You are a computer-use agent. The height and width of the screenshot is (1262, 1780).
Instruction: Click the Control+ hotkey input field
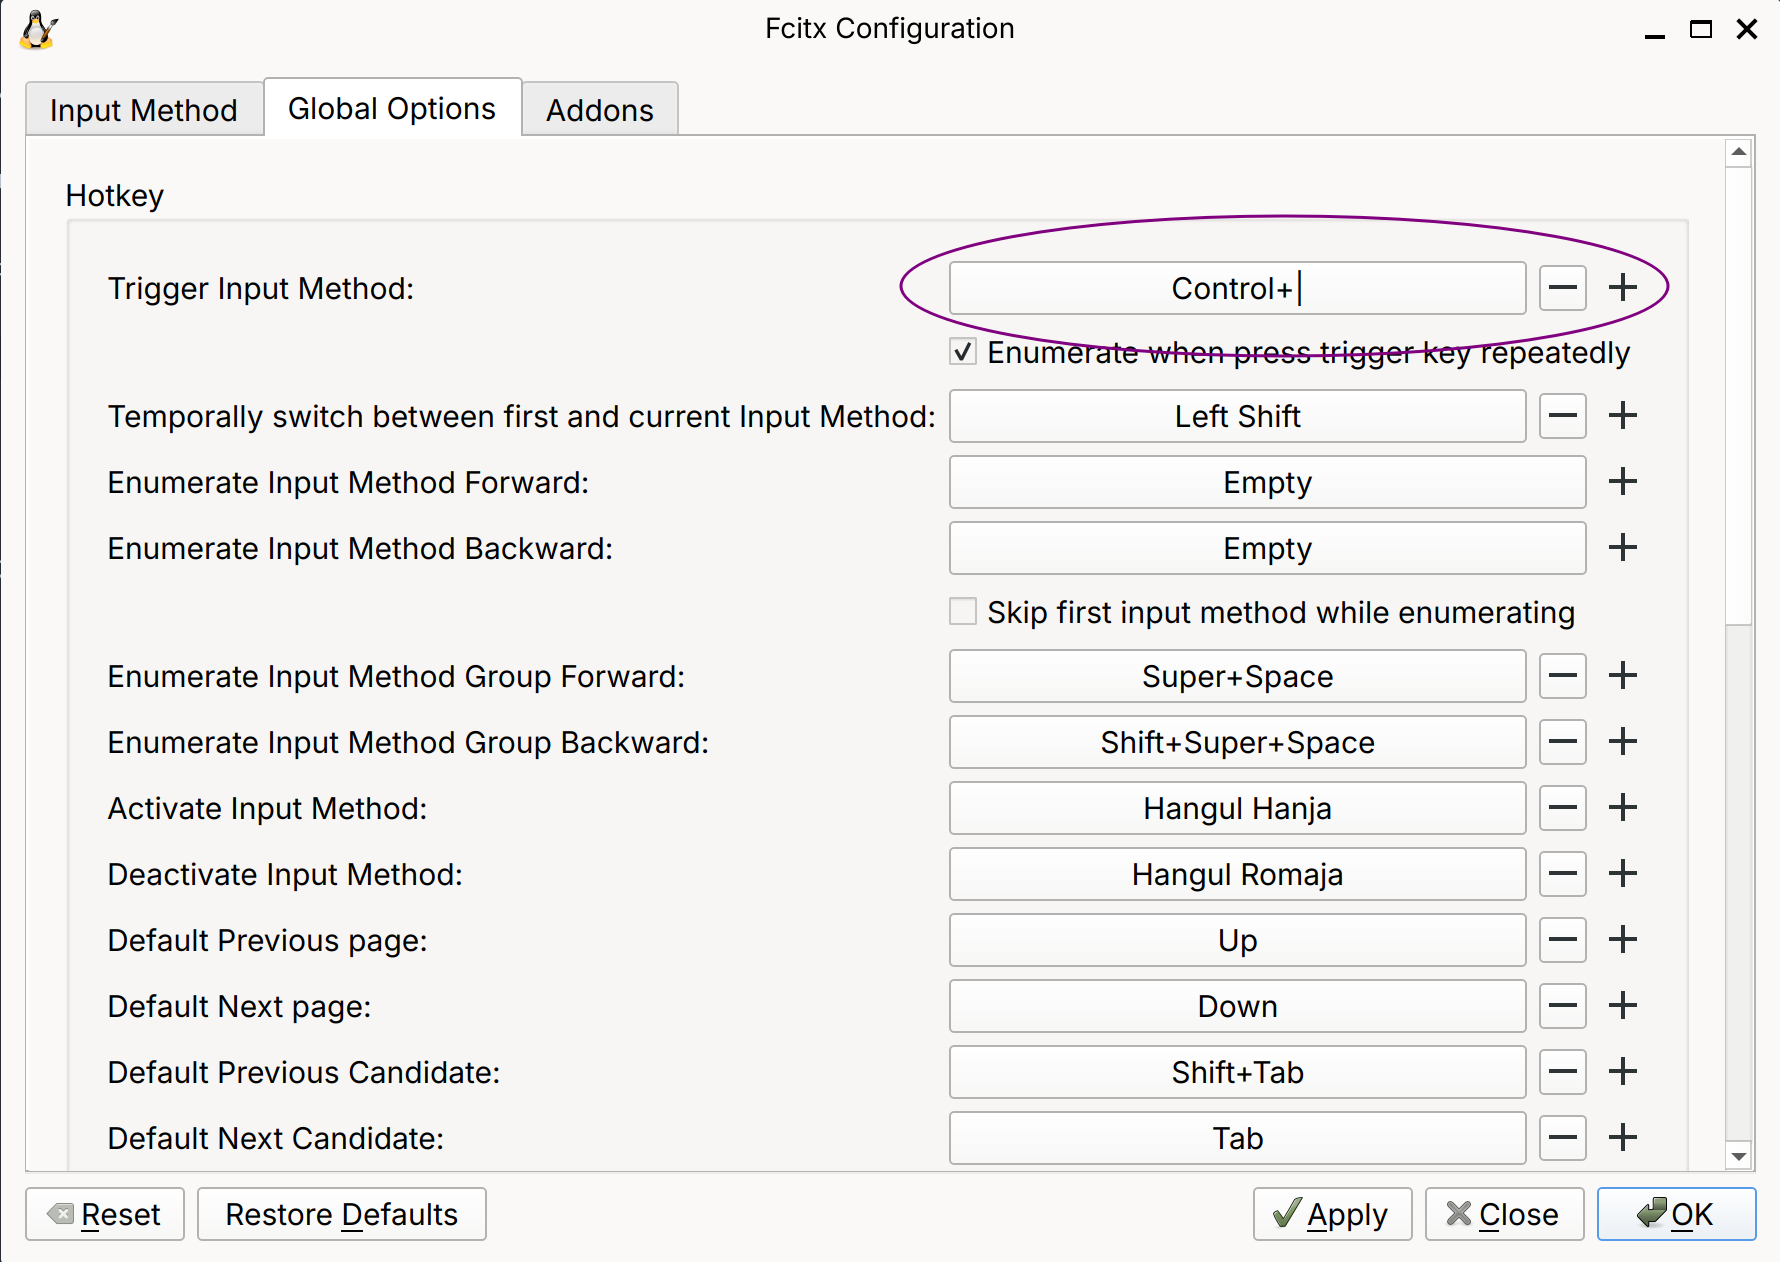pyautogui.click(x=1238, y=288)
